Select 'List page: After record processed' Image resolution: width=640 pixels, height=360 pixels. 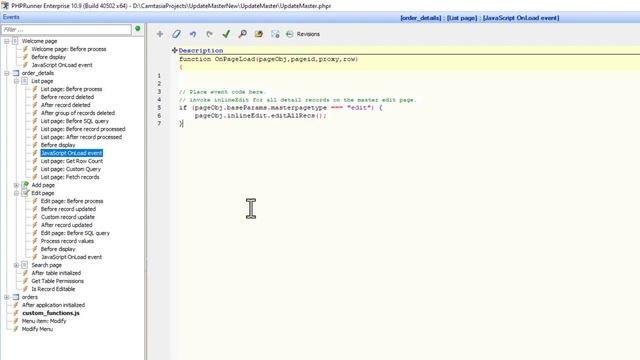[81, 137]
